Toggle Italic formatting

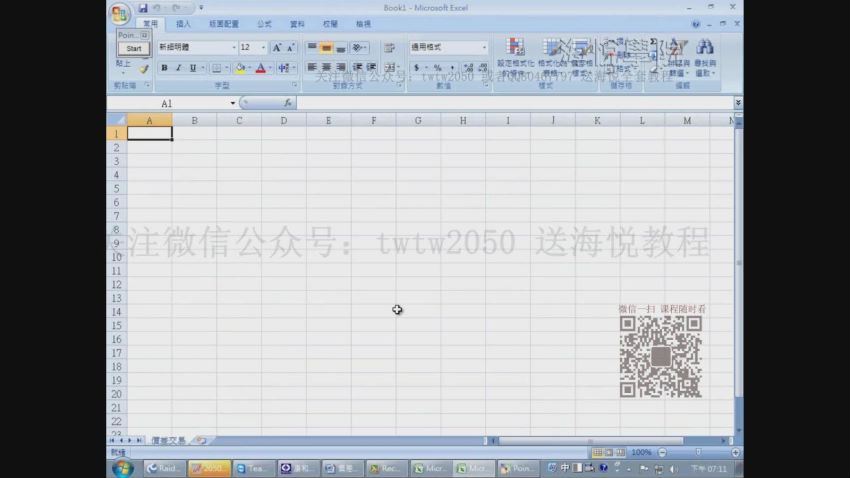click(178, 68)
